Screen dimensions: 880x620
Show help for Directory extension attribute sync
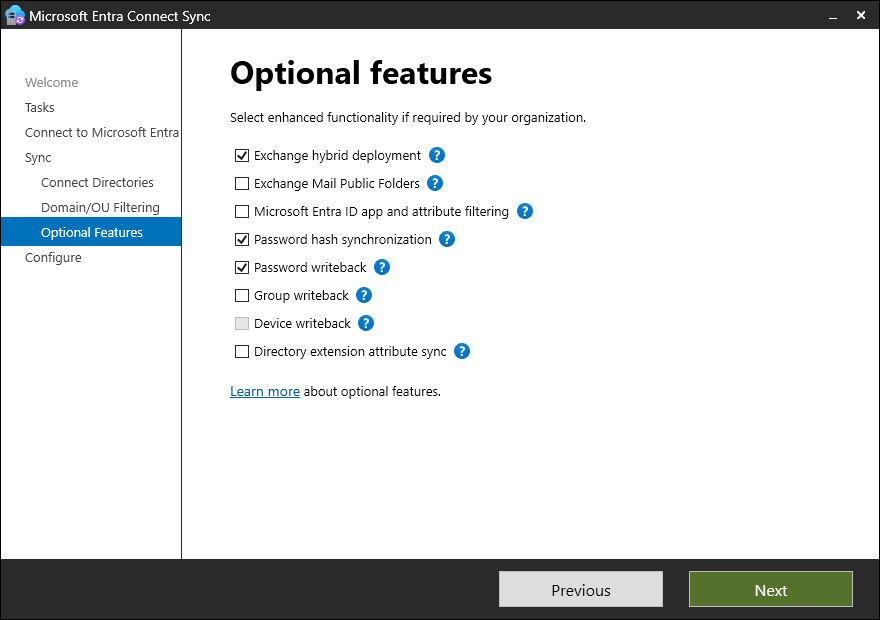click(x=462, y=352)
